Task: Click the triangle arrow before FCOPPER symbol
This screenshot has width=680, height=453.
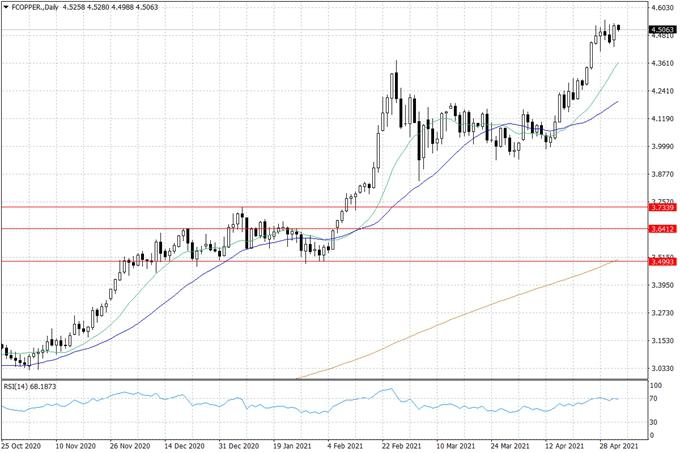Action: (6, 7)
